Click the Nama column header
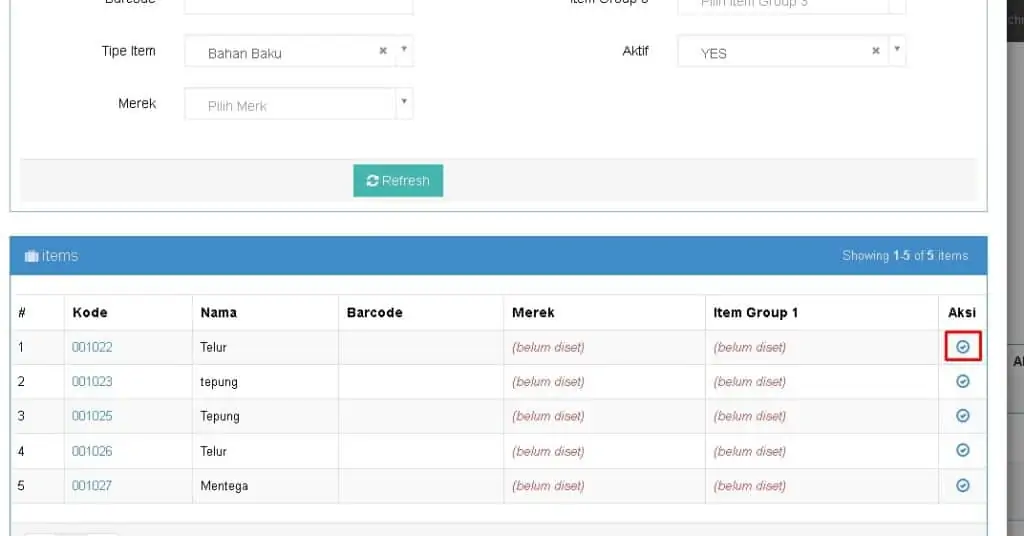Image resolution: width=1024 pixels, height=536 pixels. [x=218, y=312]
